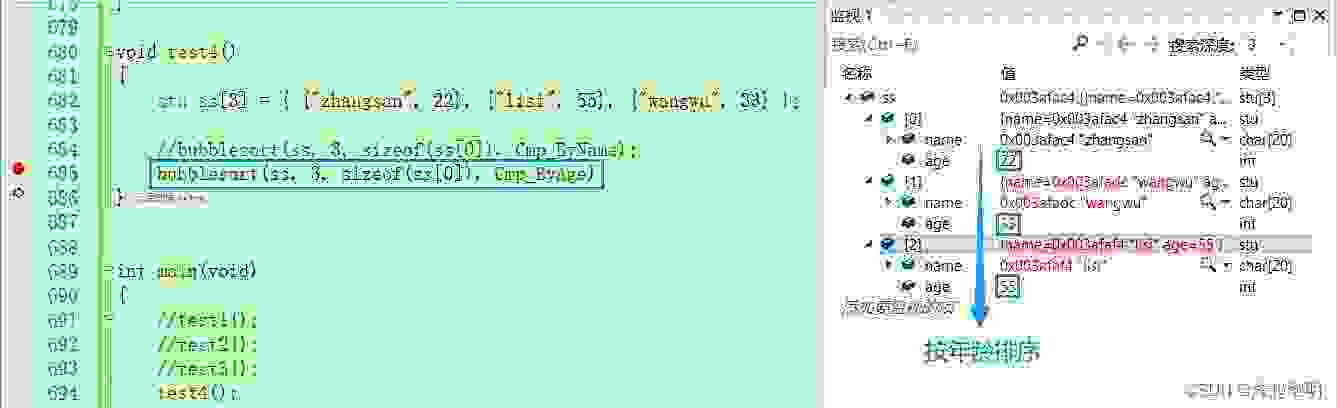Click the add-watch placeholder row below [2]

point(901,306)
